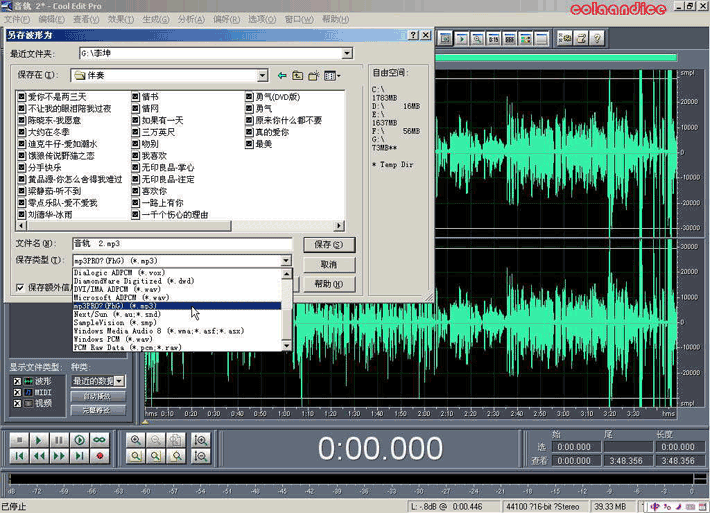
Task: Toggle the MIDI file type checkbox
Action: point(17,392)
